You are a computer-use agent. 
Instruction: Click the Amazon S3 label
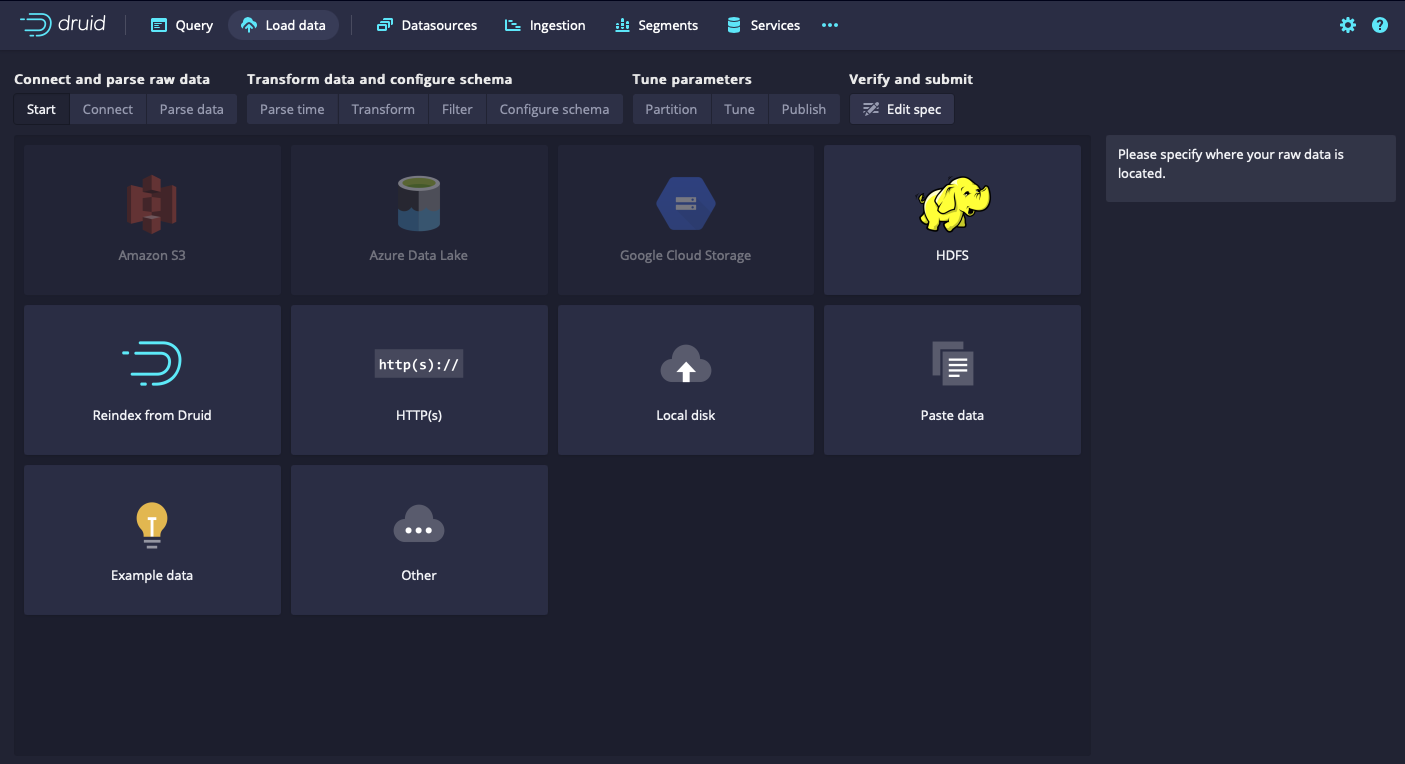click(x=152, y=255)
